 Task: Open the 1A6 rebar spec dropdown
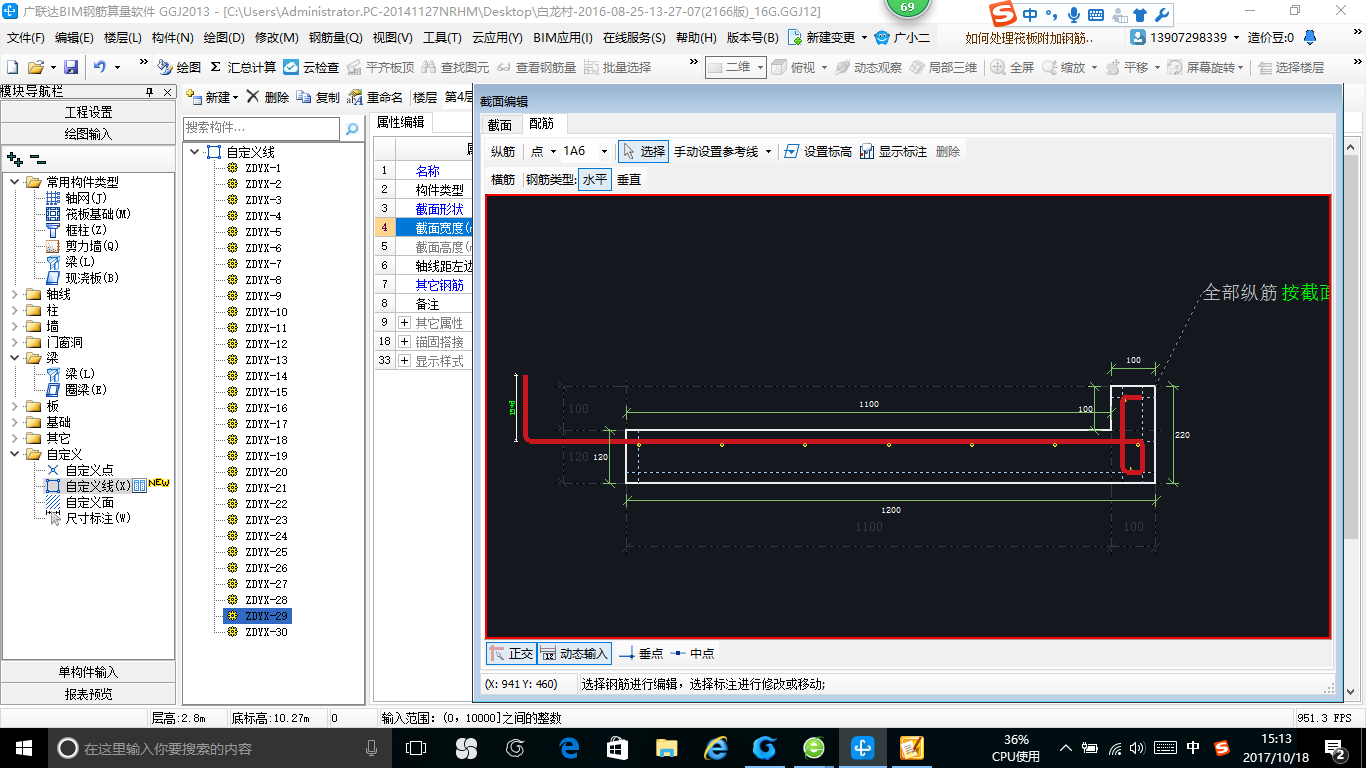604,151
